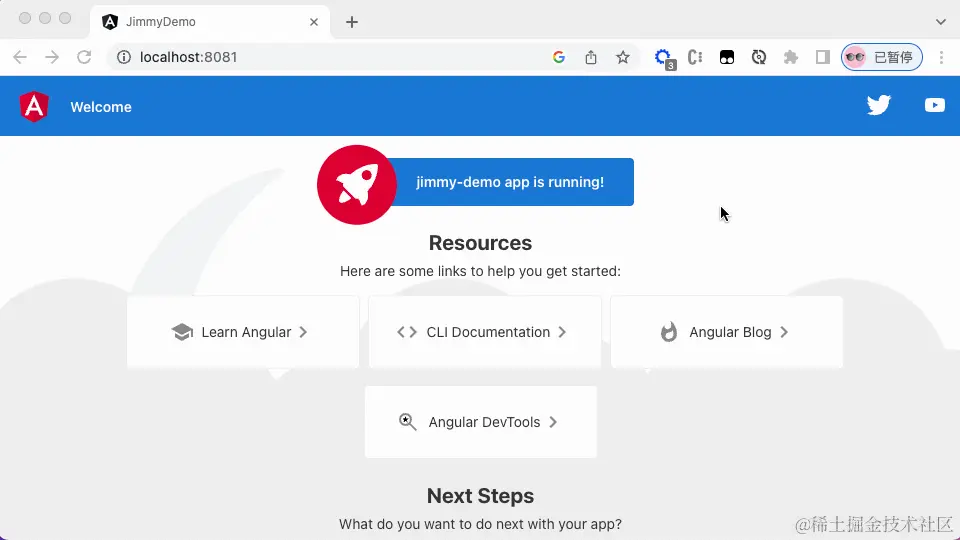Open Chrome three-dot menu

coord(941,57)
